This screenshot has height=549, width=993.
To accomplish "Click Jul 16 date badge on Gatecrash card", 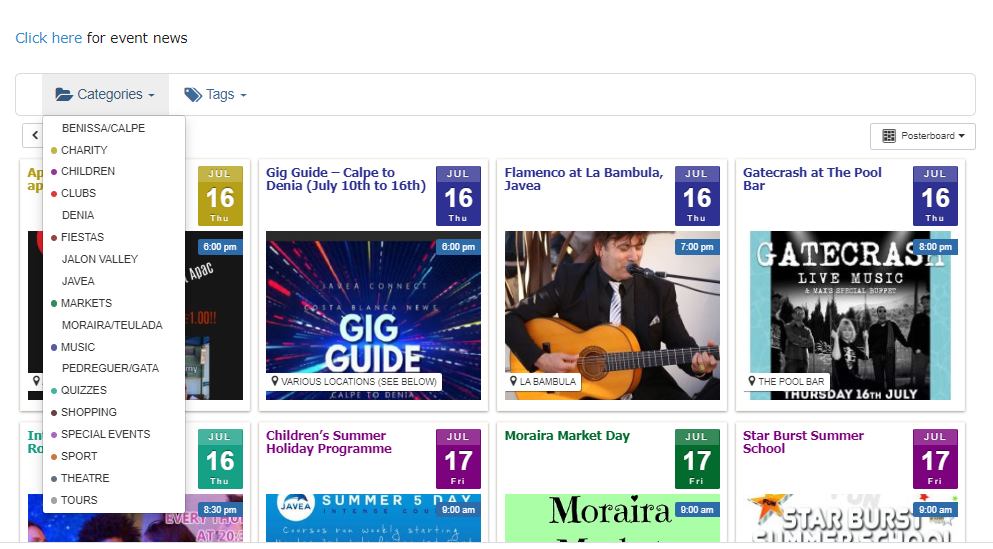I will (x=935, y=196).
